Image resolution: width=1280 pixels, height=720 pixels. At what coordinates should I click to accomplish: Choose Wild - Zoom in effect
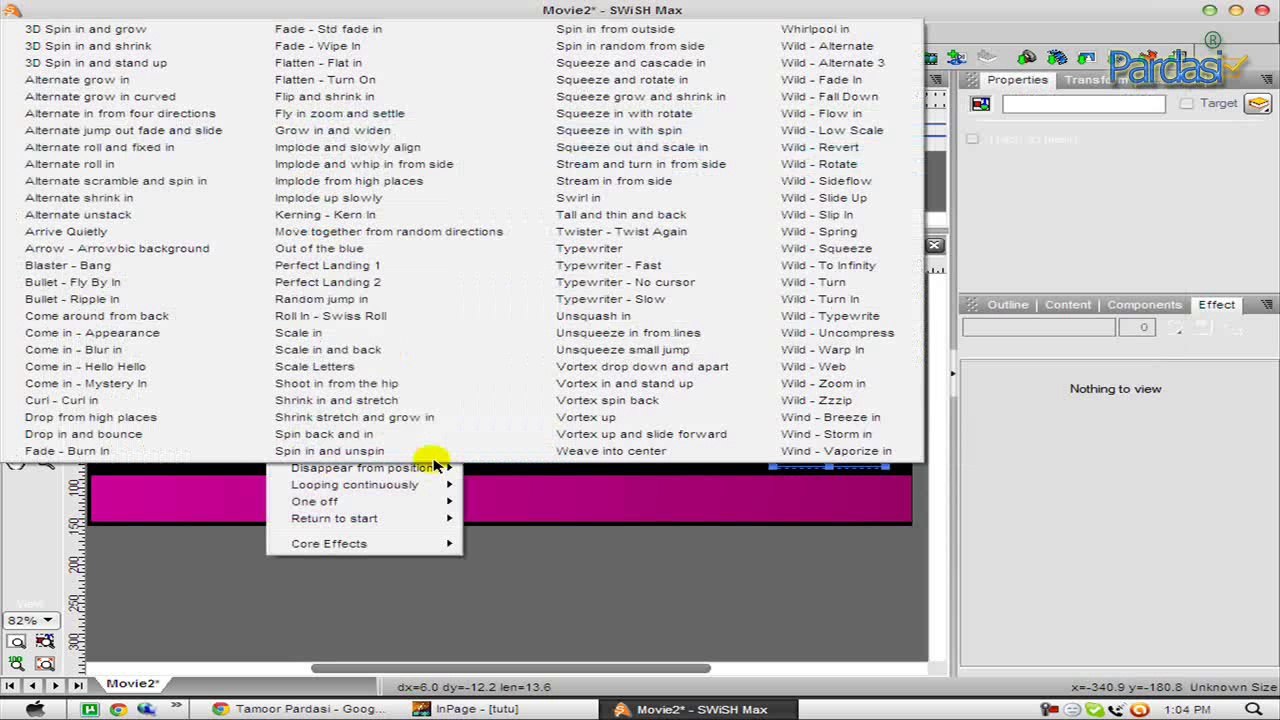pos(823,383)
